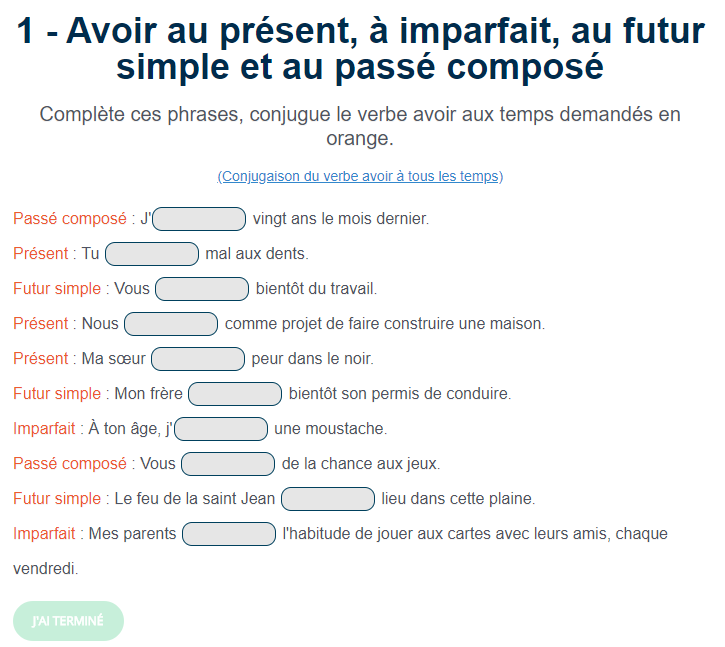This screenshot has height=647, width=725.
Task: Select the blank after 'Ma sœur'
Action: (198, 359)
